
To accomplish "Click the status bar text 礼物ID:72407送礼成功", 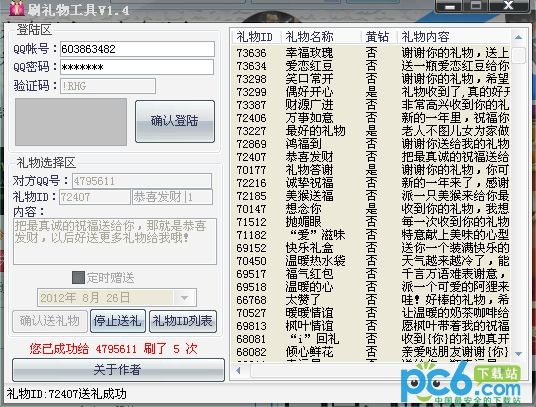I will [x=67, y=394].
